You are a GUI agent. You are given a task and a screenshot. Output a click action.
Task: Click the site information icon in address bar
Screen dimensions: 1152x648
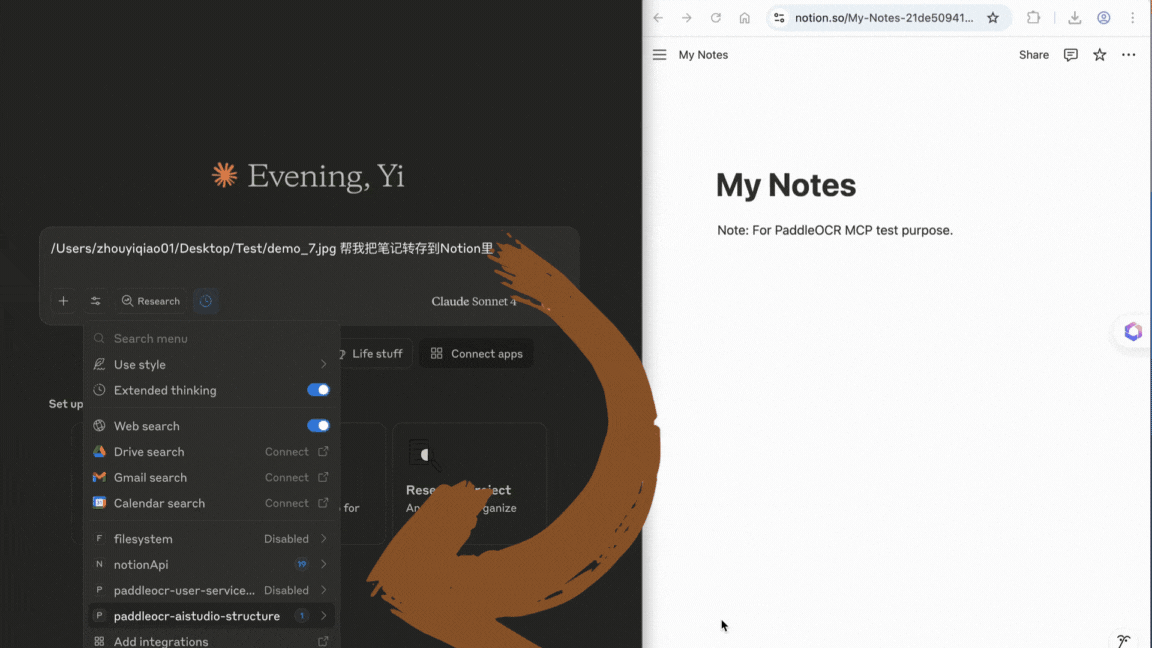coord(780,18)
